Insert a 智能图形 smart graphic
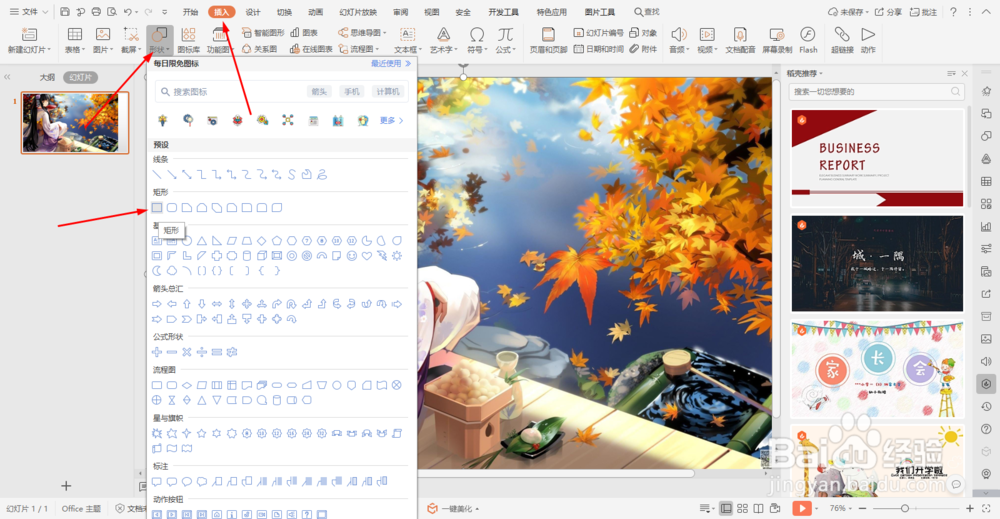This screenshot has width=1000, height=519. tap(263, 33)
